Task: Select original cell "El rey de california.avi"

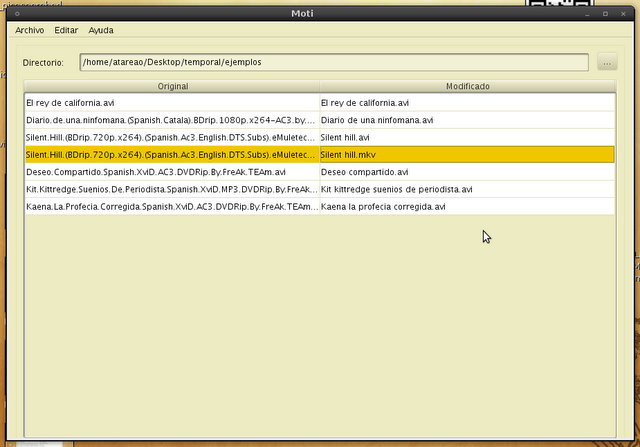Action: pyautogui.click(x=172, y=103)
